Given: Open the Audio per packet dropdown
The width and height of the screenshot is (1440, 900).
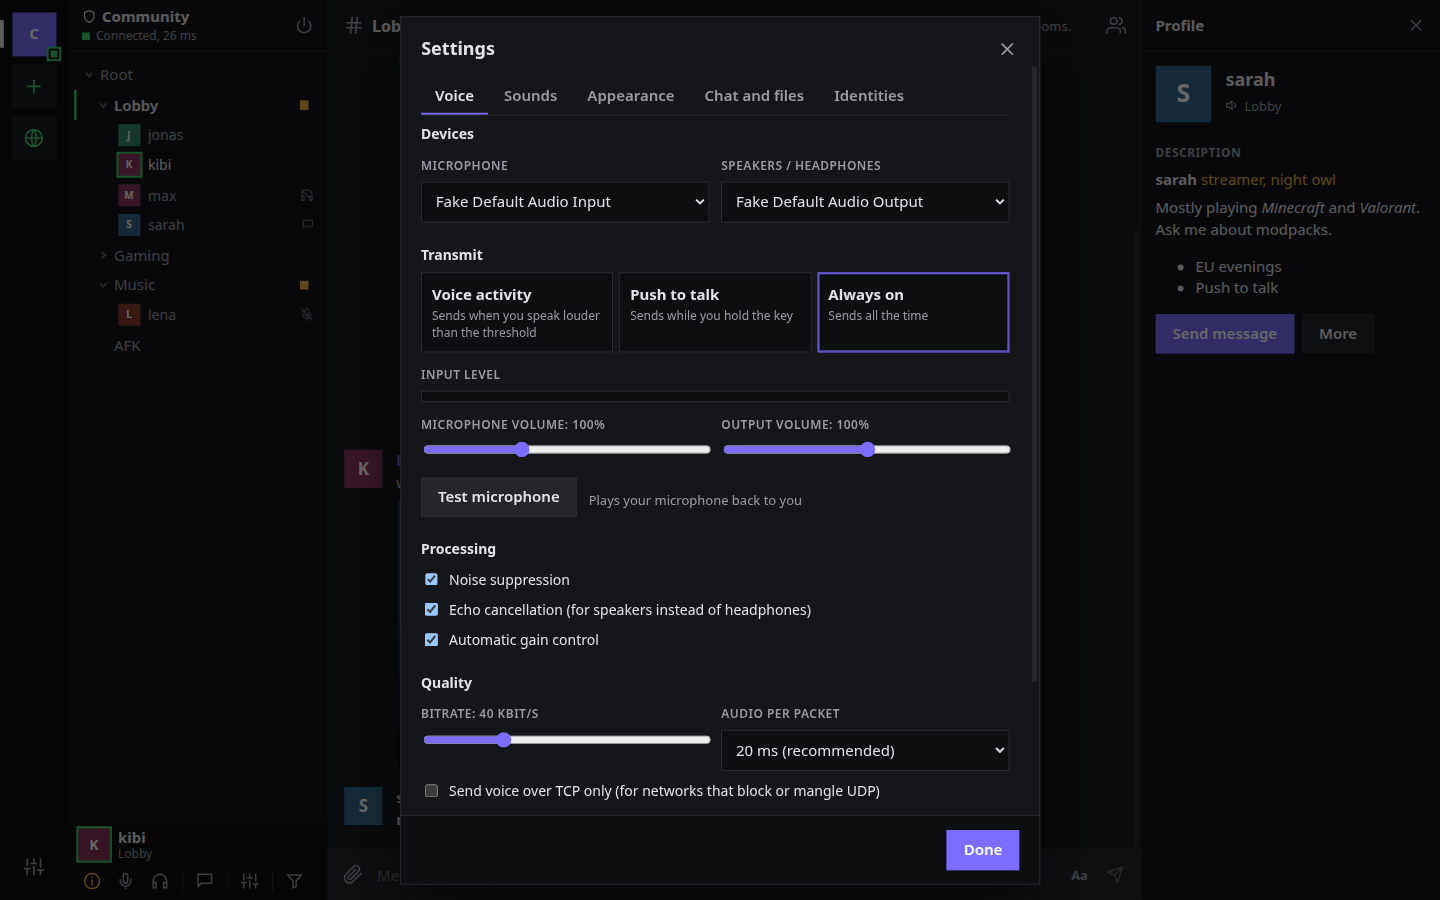Looking at the screenshot, I should coord(865,751).
